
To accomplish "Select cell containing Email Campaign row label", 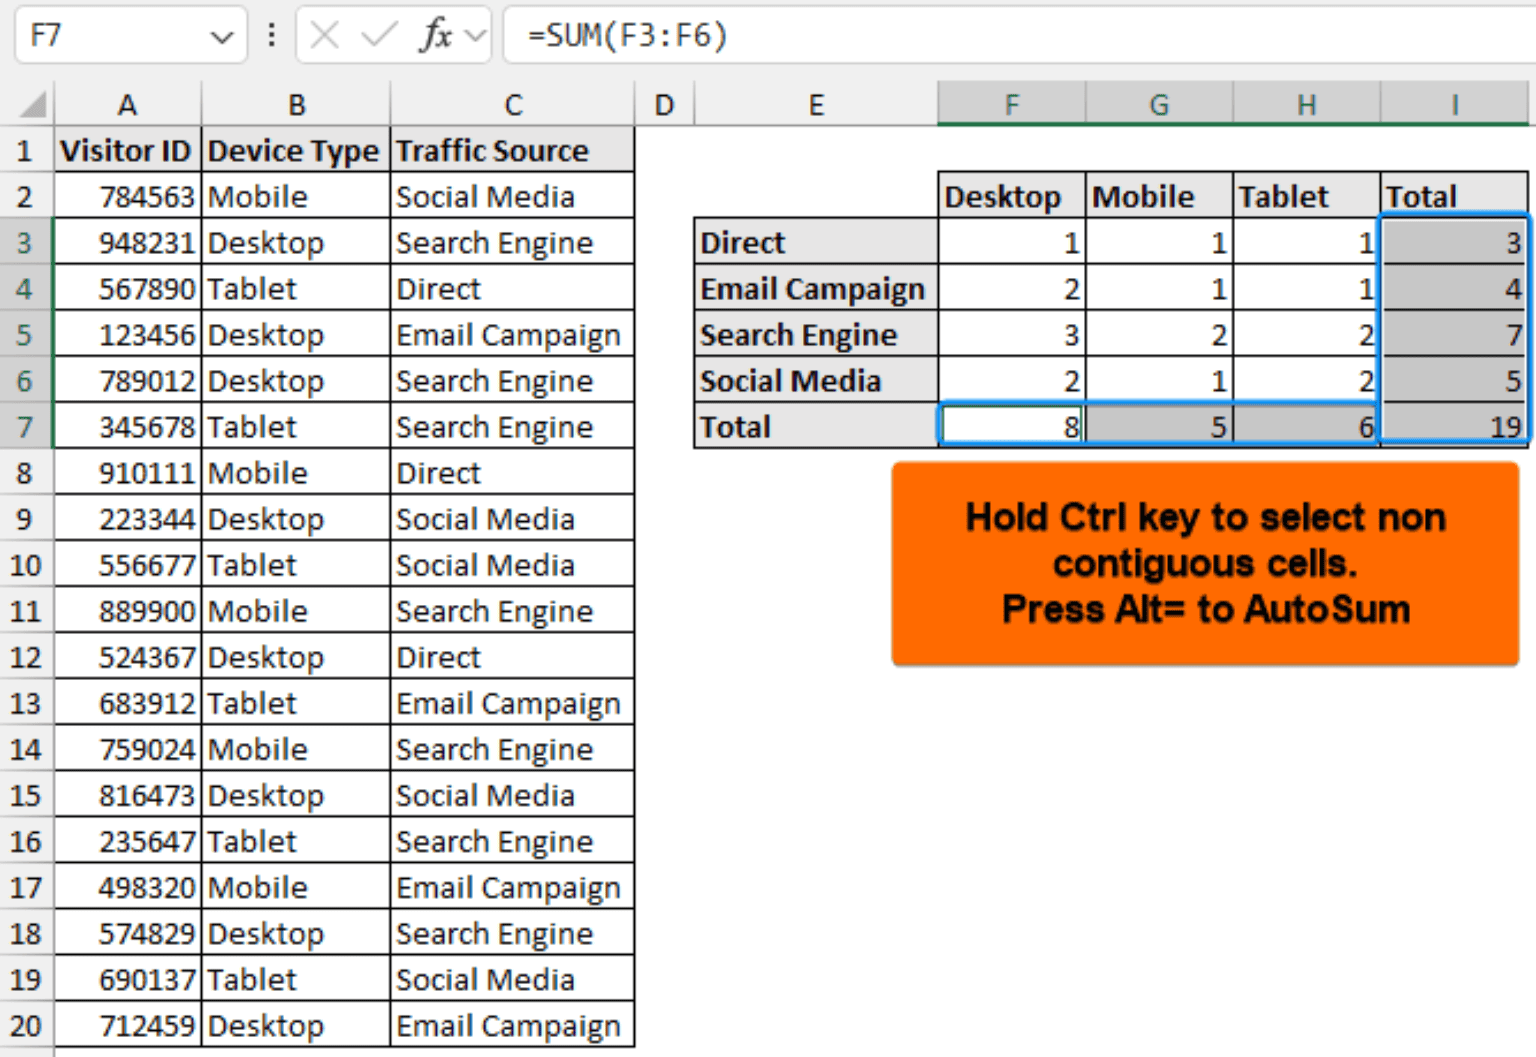I will (x=813, y=288).
